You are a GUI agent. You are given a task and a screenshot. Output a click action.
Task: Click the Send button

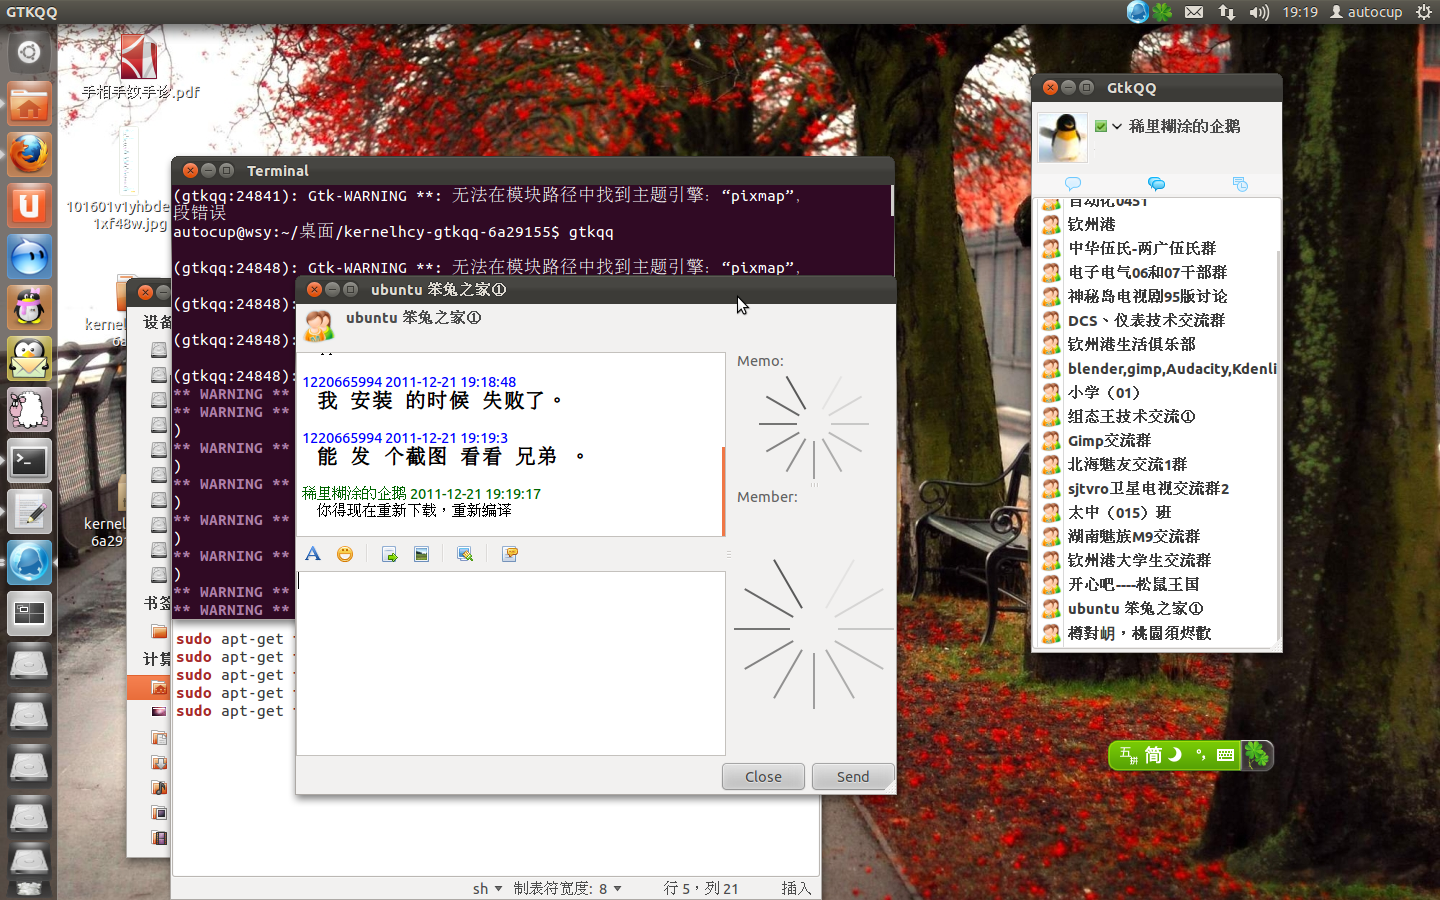click(853, 777)
